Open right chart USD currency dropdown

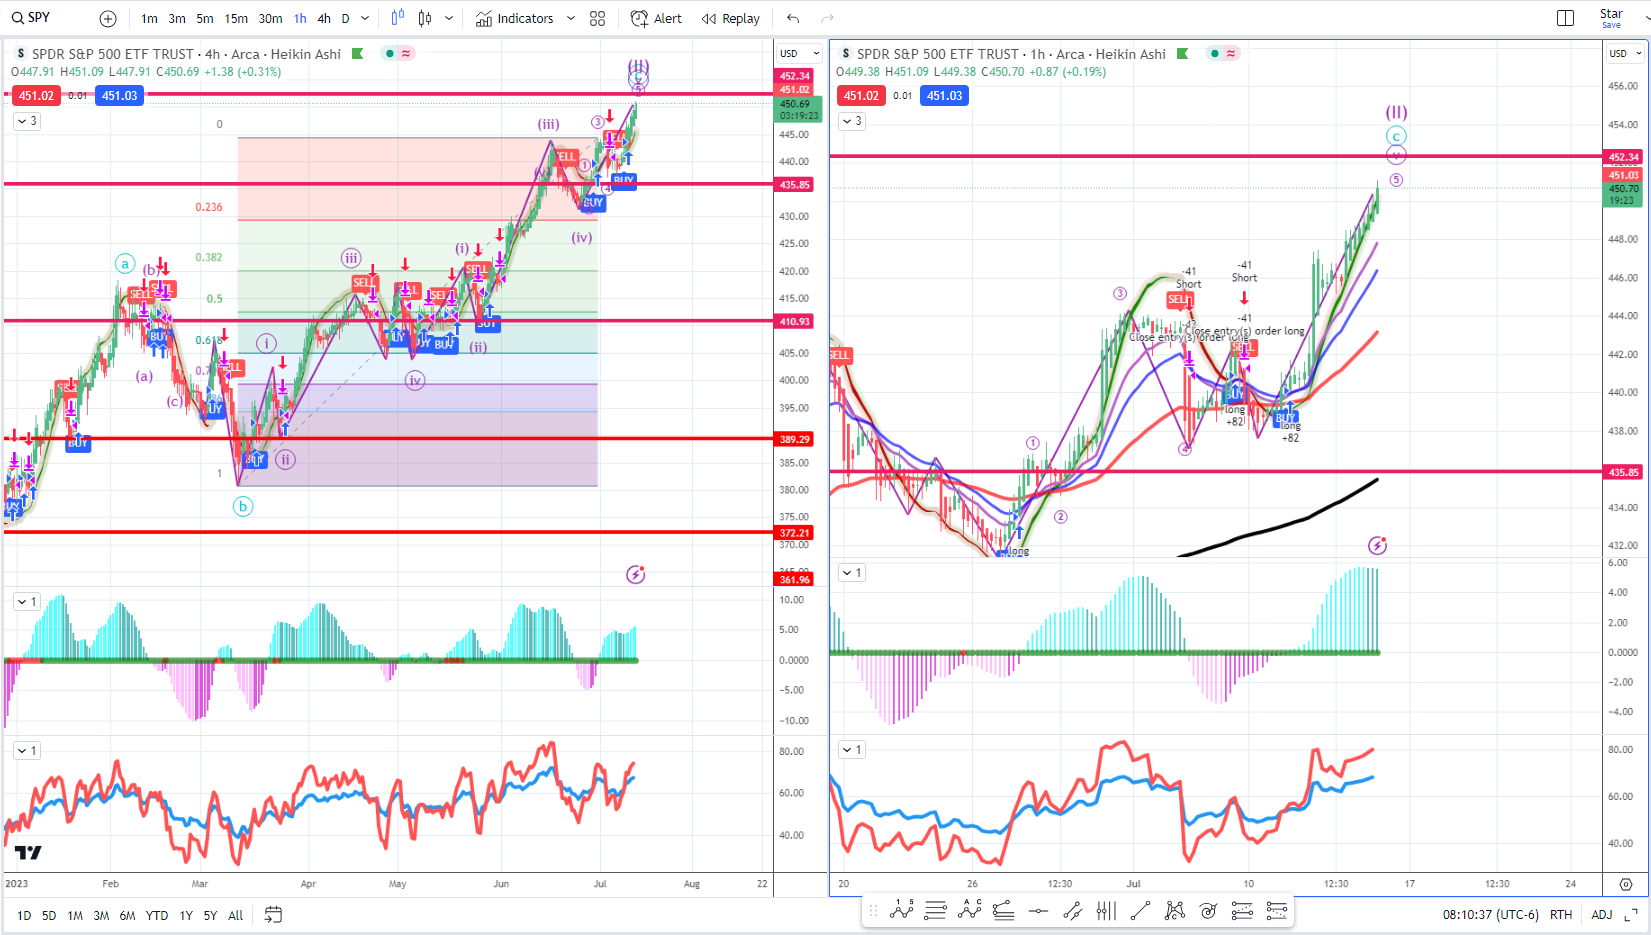(x=1624, y=53)
